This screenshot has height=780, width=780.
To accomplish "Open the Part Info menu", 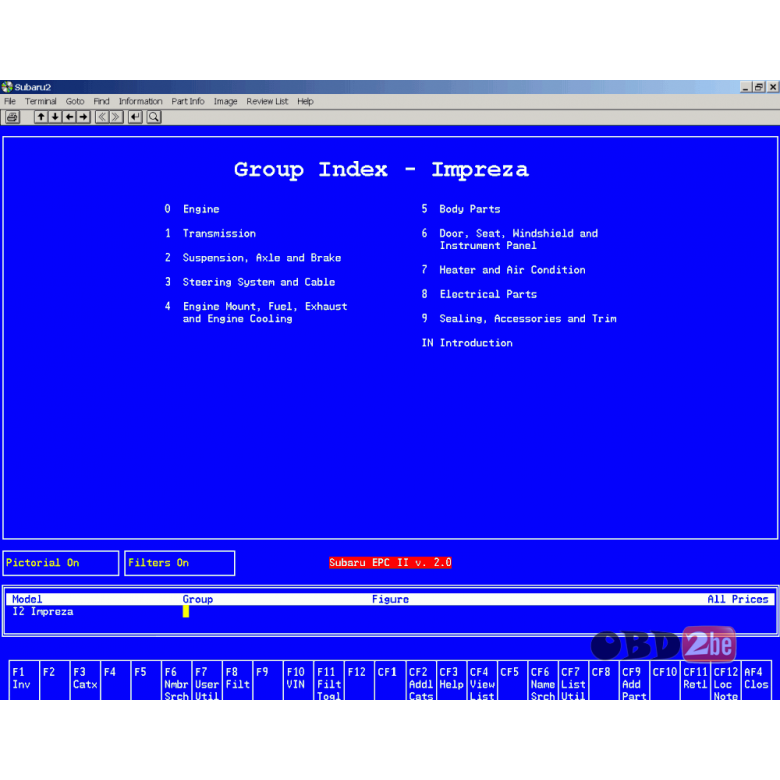I will pyautogui.click(x=188, y=101).
